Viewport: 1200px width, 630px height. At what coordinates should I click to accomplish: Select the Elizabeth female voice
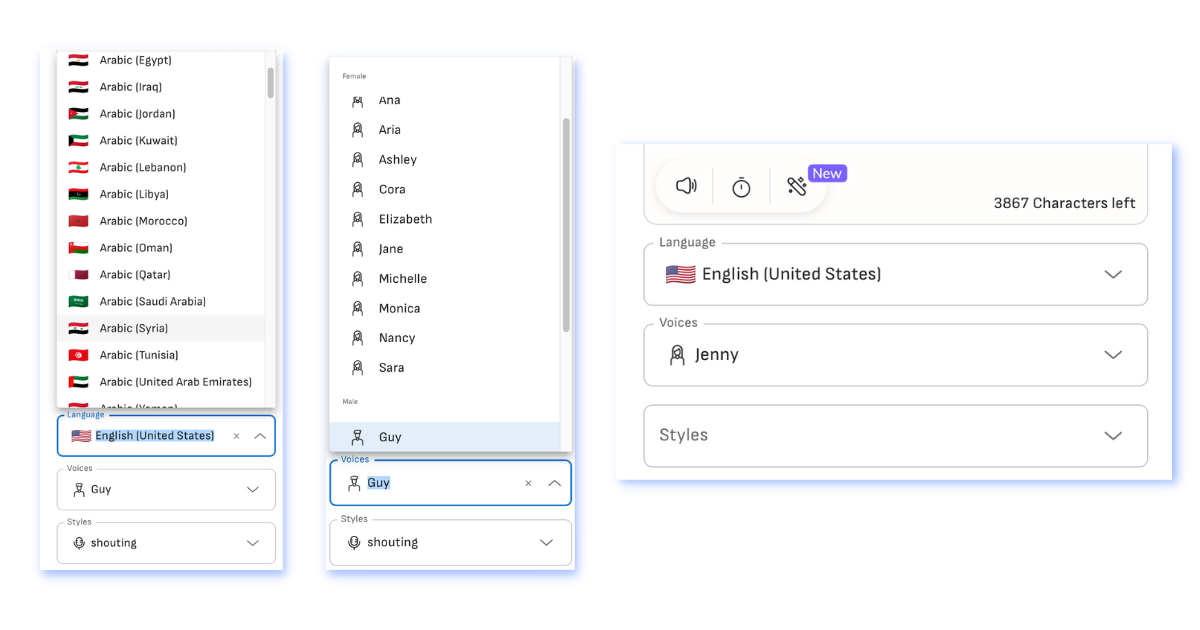[x=405, y=219]
